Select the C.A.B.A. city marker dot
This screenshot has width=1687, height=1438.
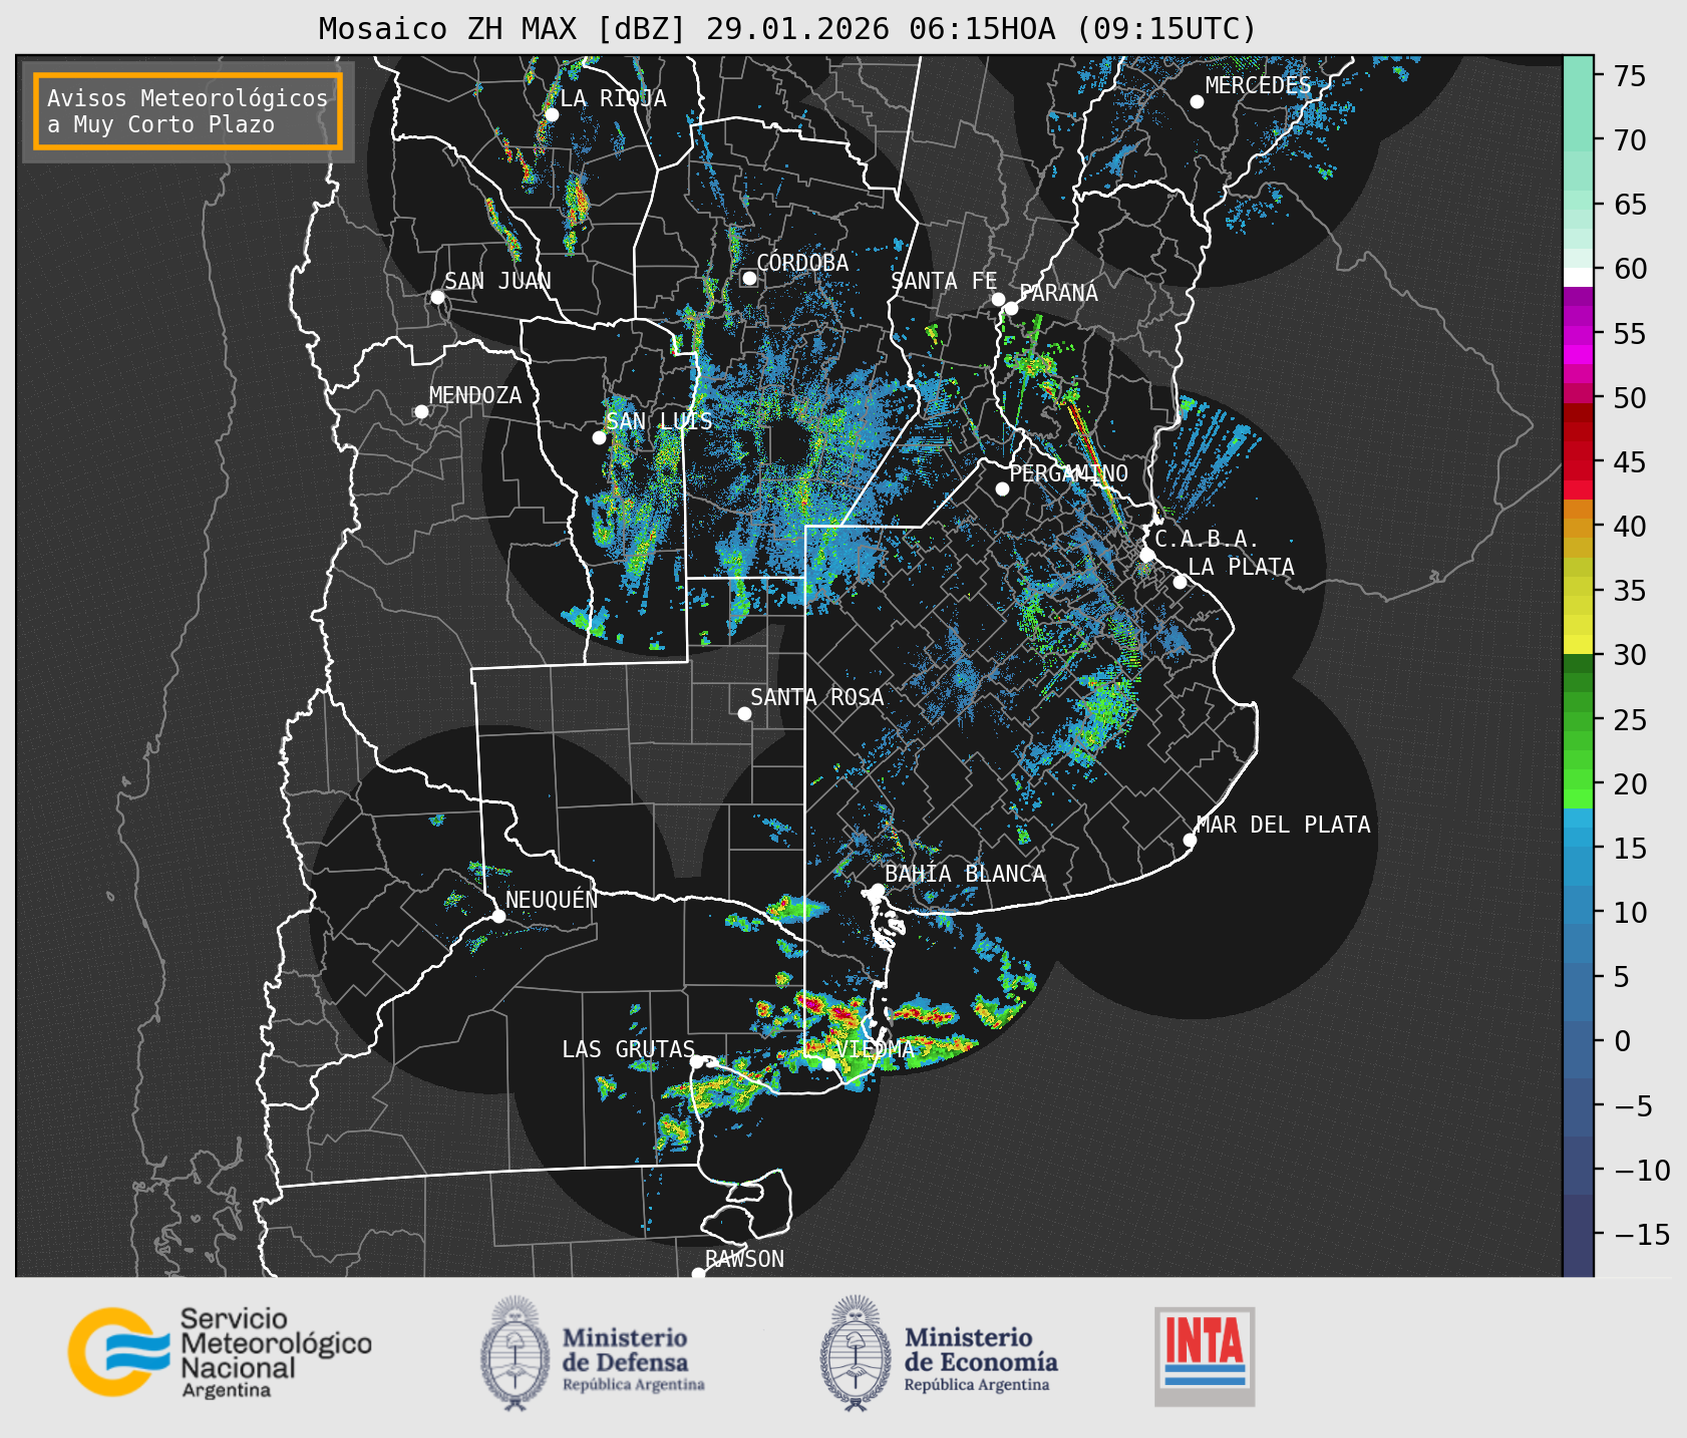click(1147, 555)
